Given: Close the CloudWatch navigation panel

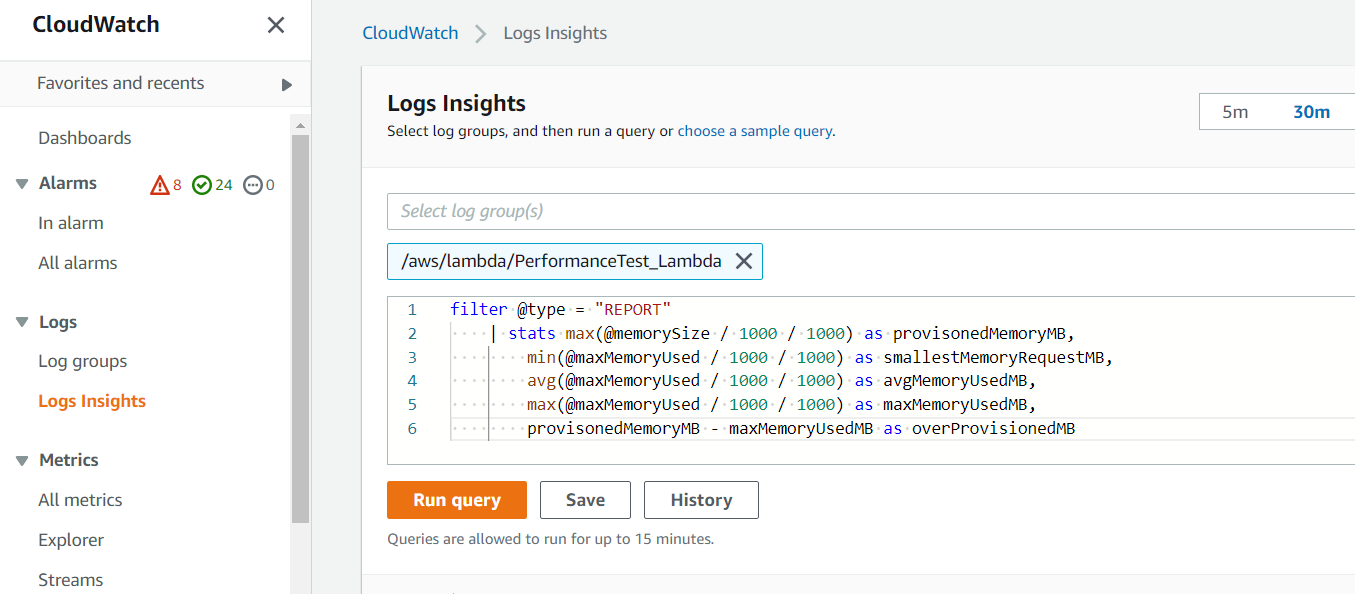Looking at the screenshot, I should point(276,26).
